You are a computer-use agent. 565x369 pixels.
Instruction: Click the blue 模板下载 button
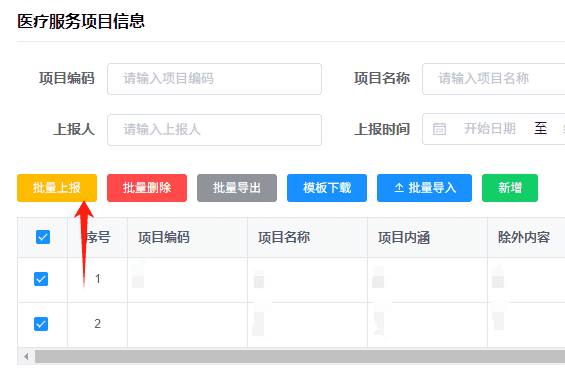pyautogui.click(x=327, y=188)
